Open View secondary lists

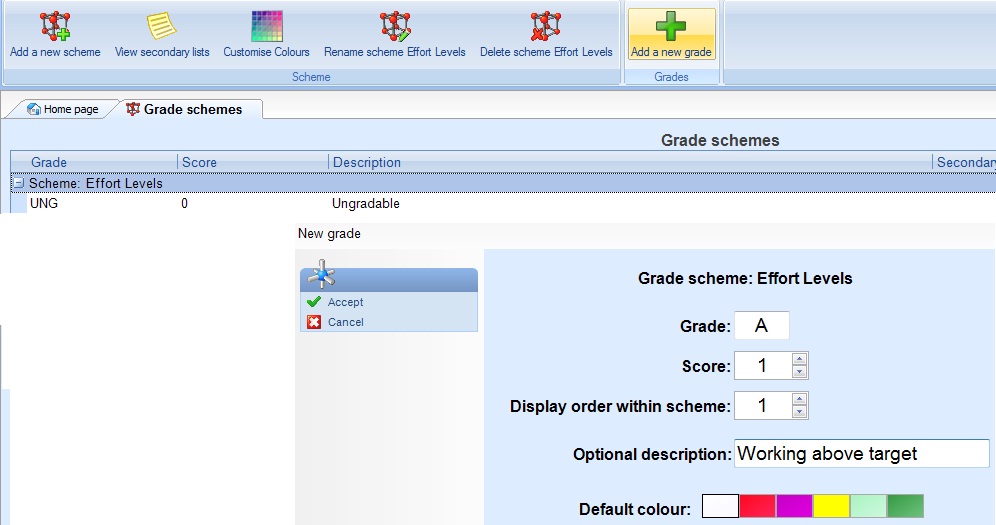click(x=162, y=36)
